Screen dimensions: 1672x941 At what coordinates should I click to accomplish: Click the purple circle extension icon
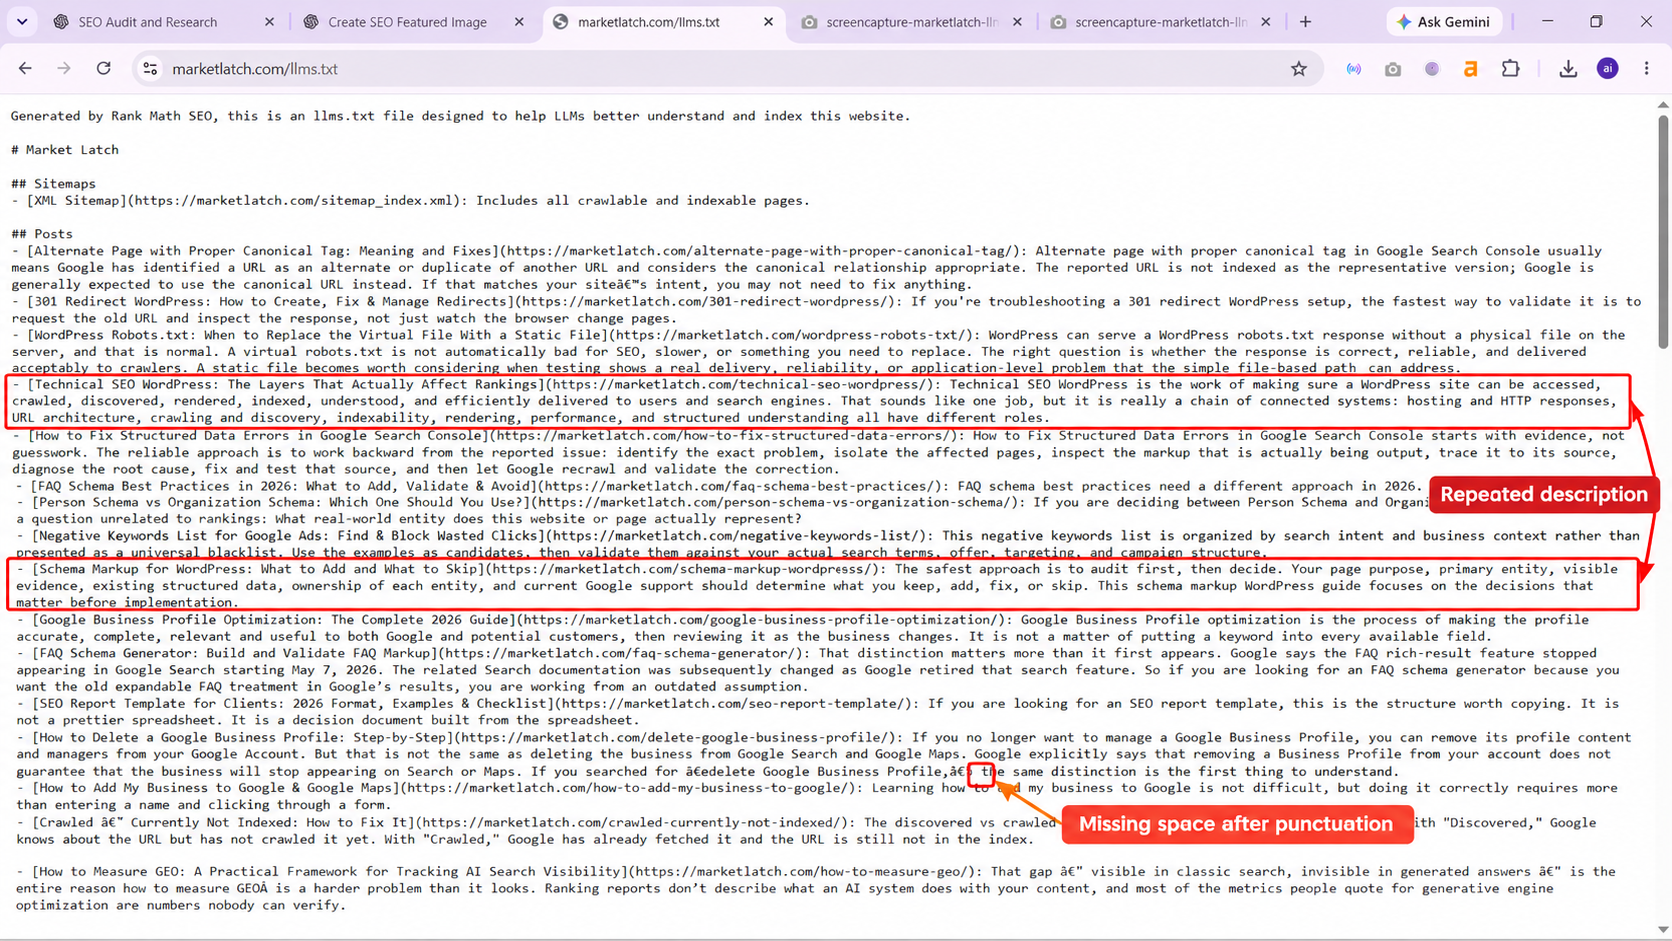[x=1432, y=69]
